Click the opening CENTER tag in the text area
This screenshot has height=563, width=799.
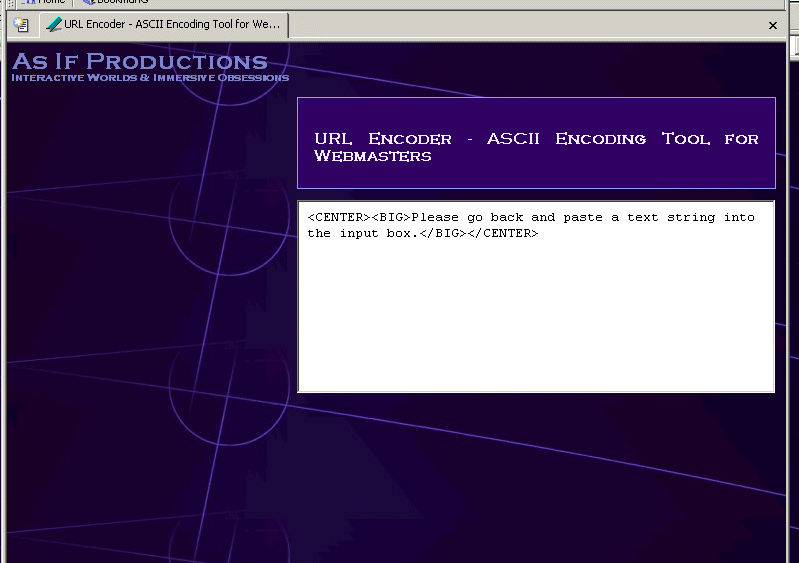(x=339, y=218)
